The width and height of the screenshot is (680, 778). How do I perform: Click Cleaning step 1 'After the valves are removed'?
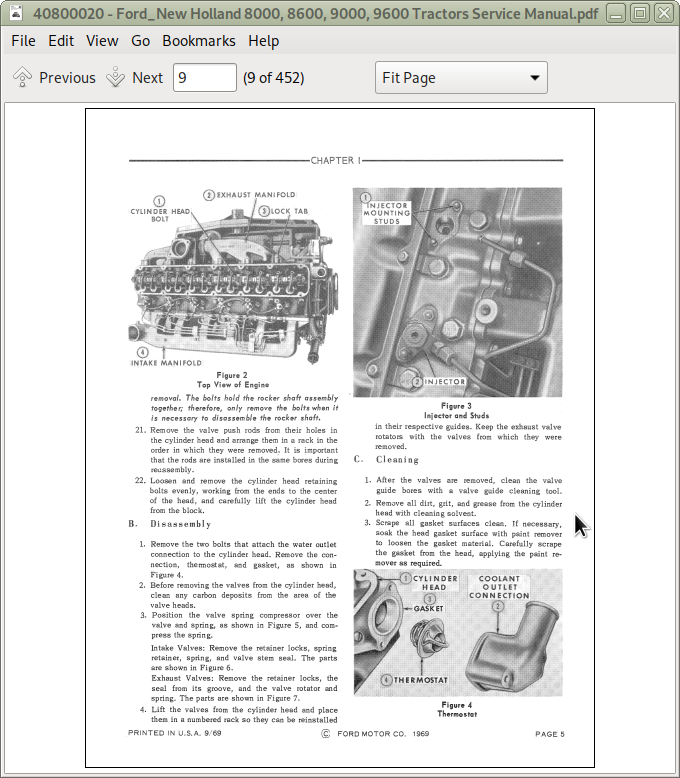463,486
